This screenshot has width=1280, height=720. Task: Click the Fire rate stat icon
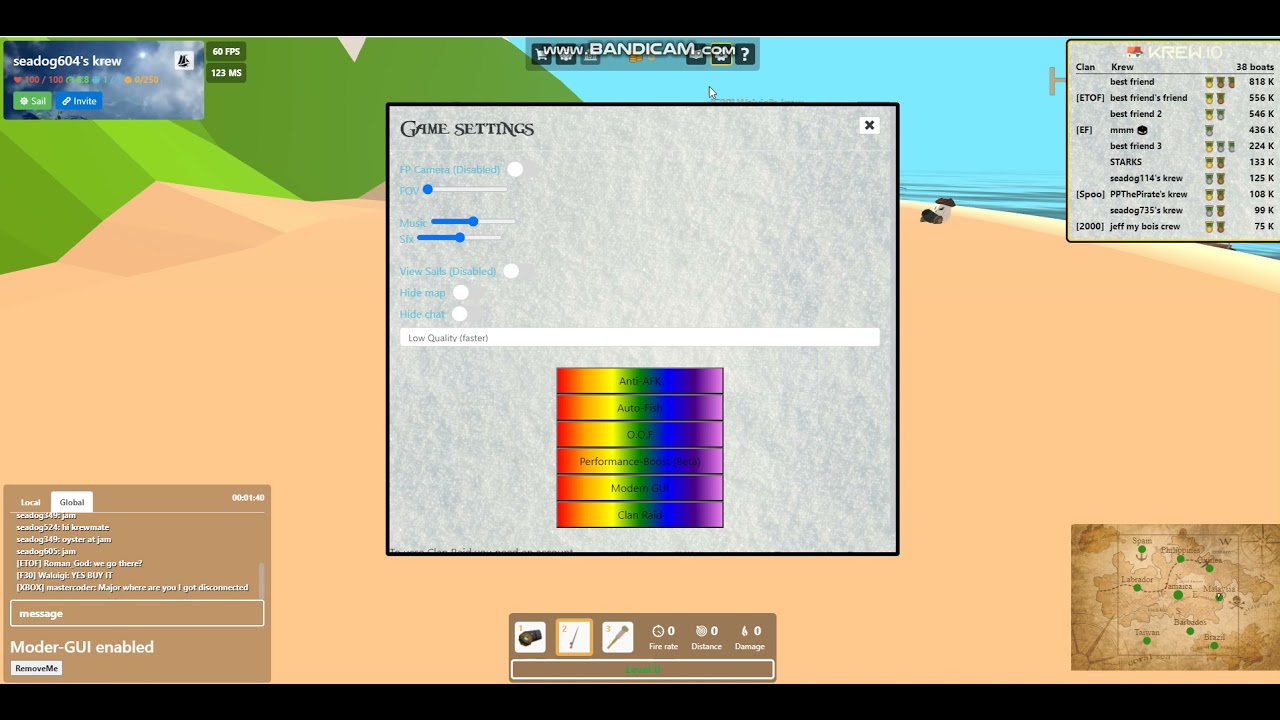point(658,631)
